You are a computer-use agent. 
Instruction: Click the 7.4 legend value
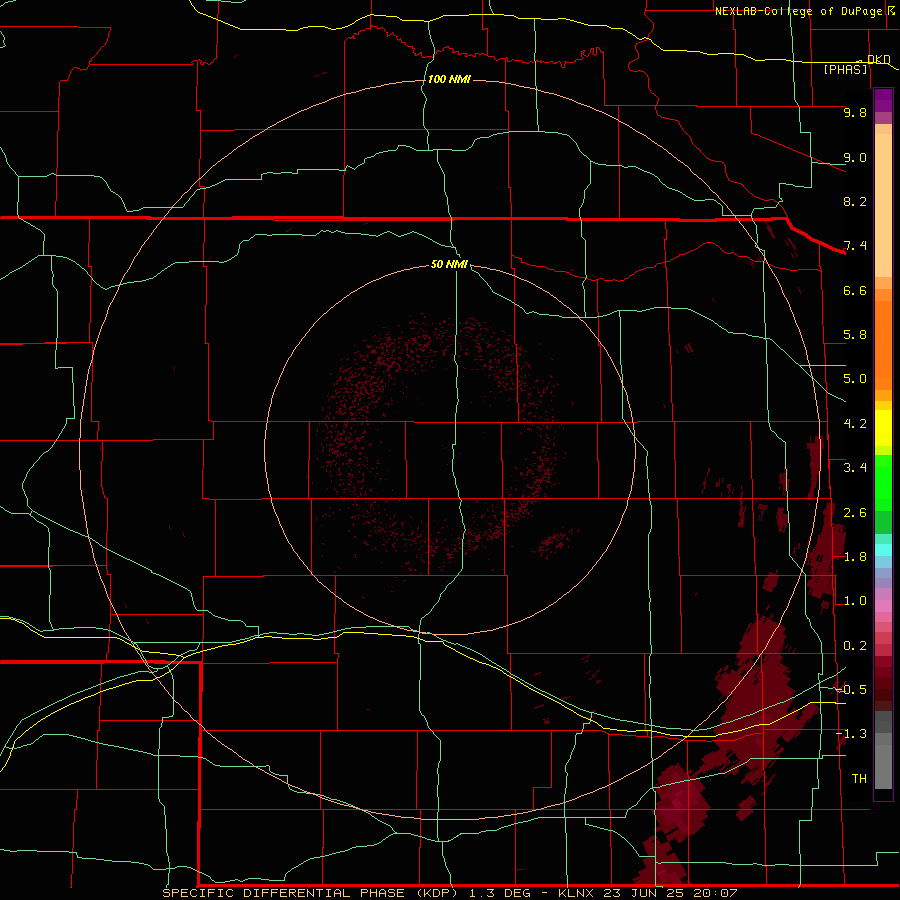coord(855,246)
